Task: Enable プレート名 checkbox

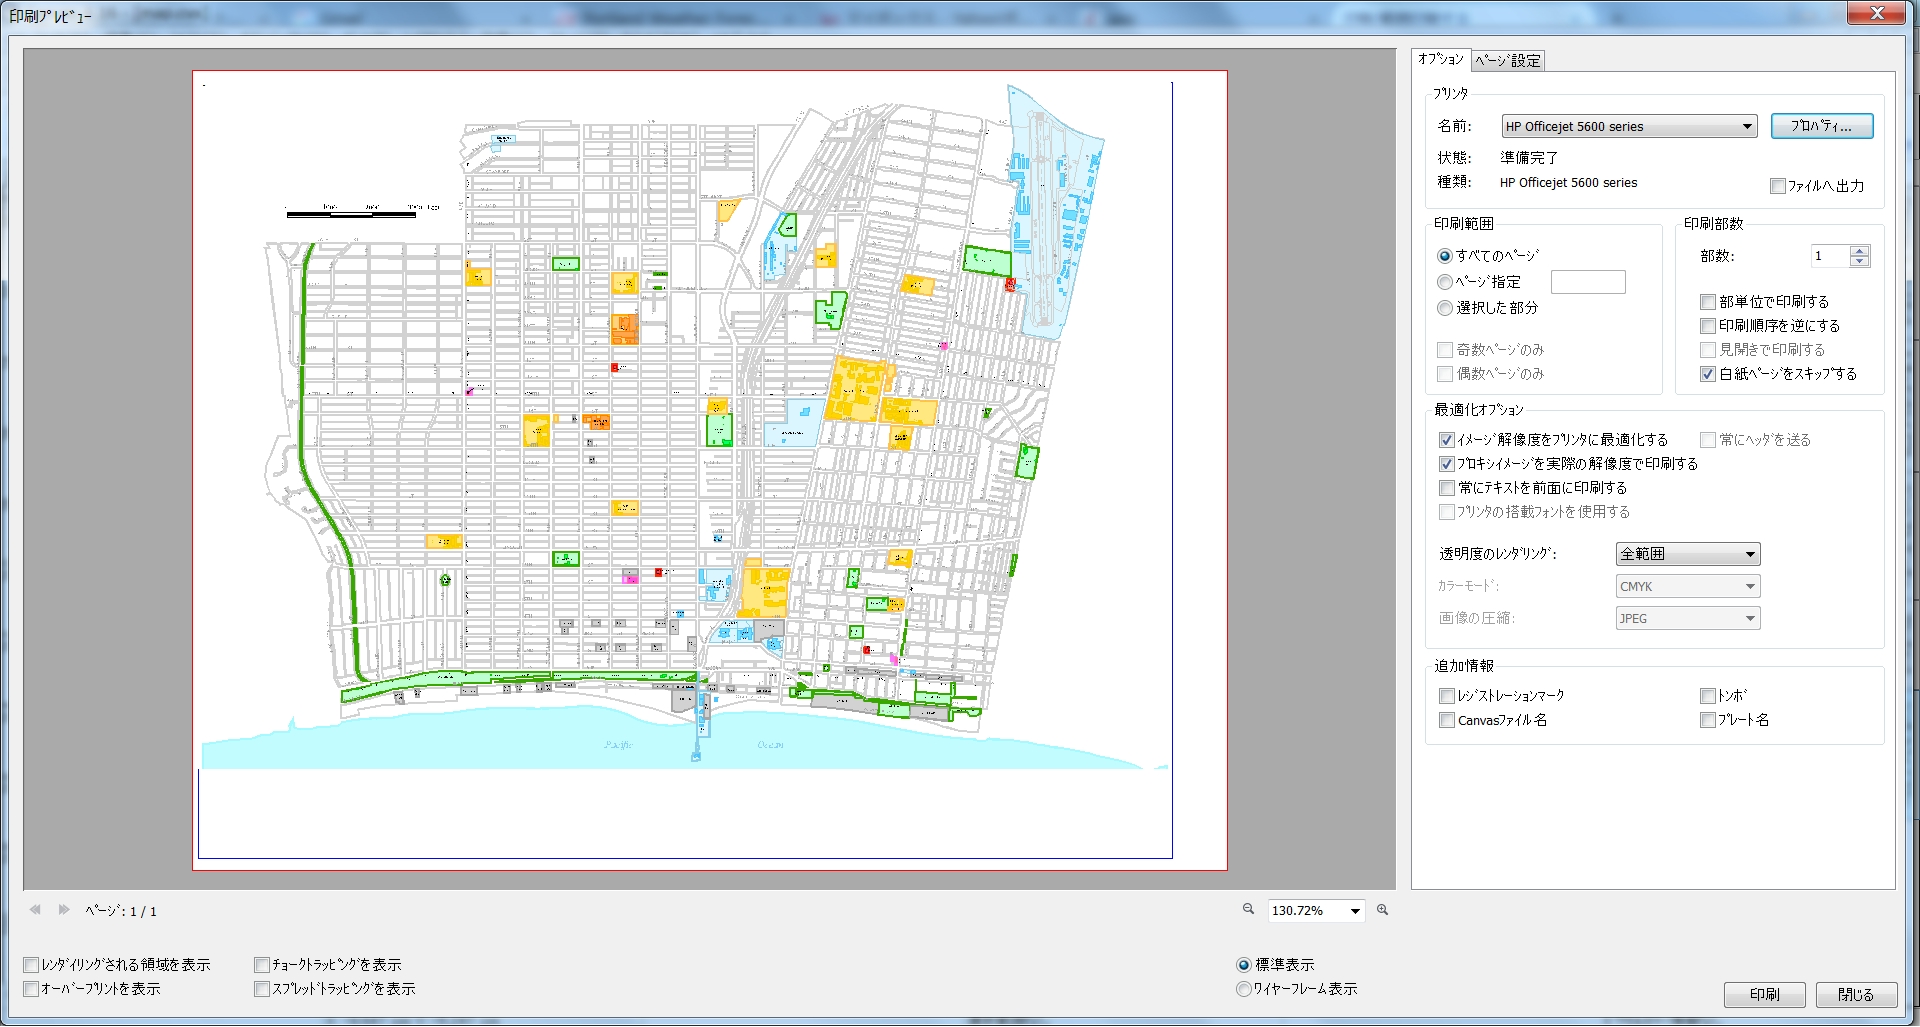Action: [1708, 720]
